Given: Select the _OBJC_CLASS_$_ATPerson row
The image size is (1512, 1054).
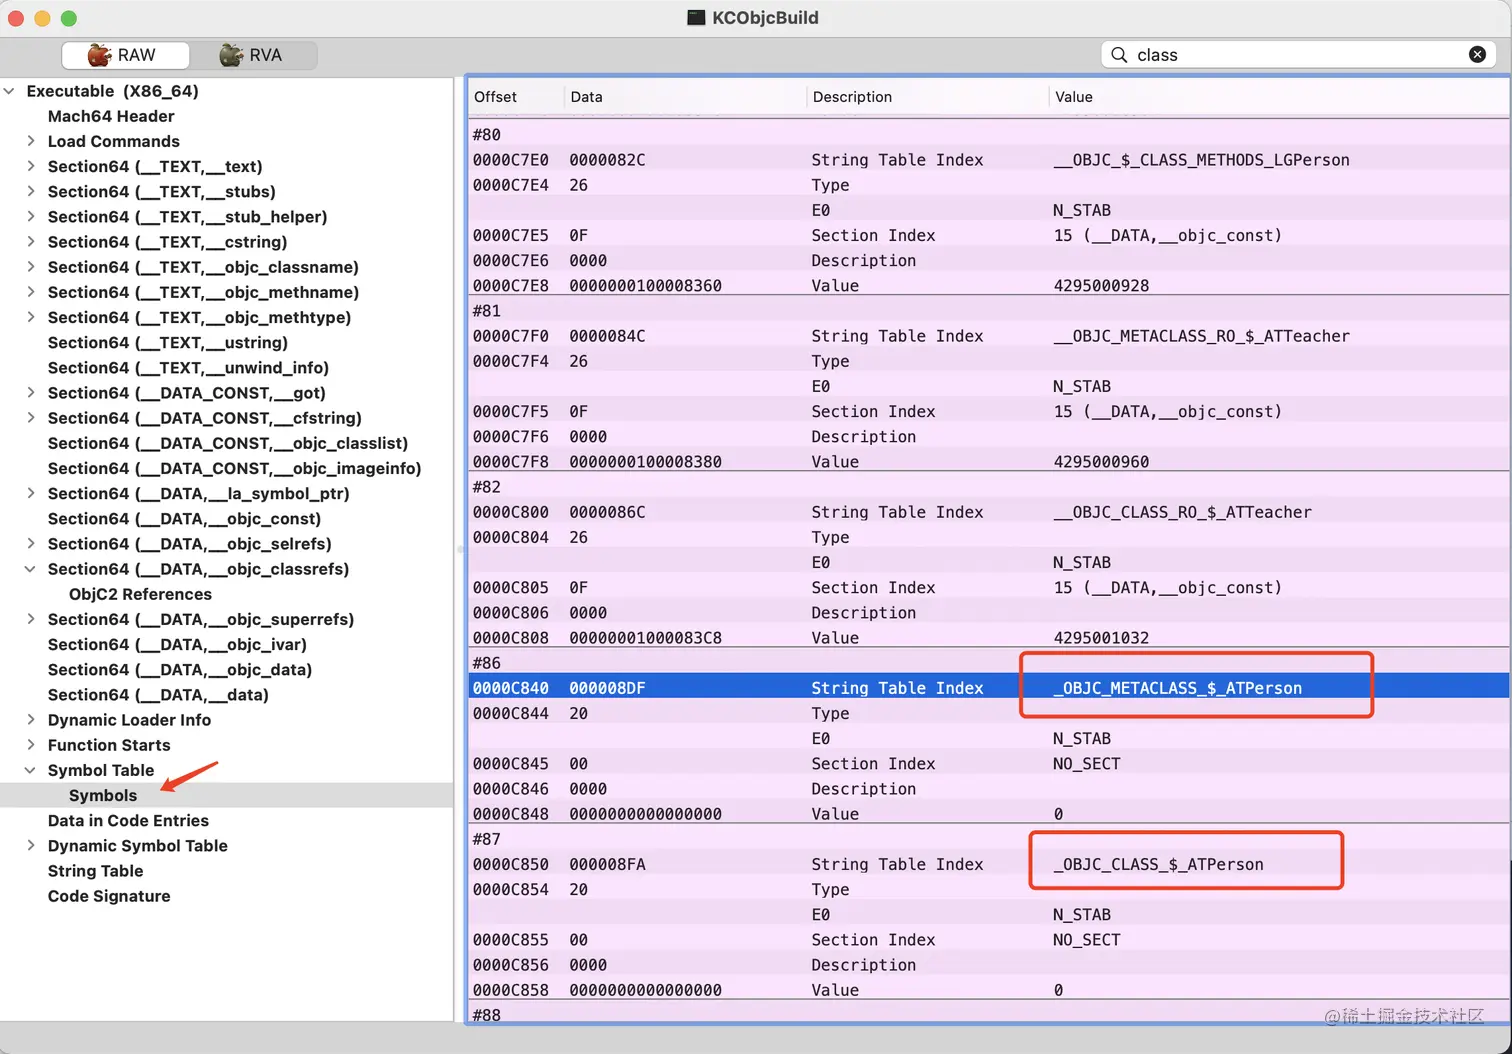Looking at the screenshot, I should coord(988,864).
